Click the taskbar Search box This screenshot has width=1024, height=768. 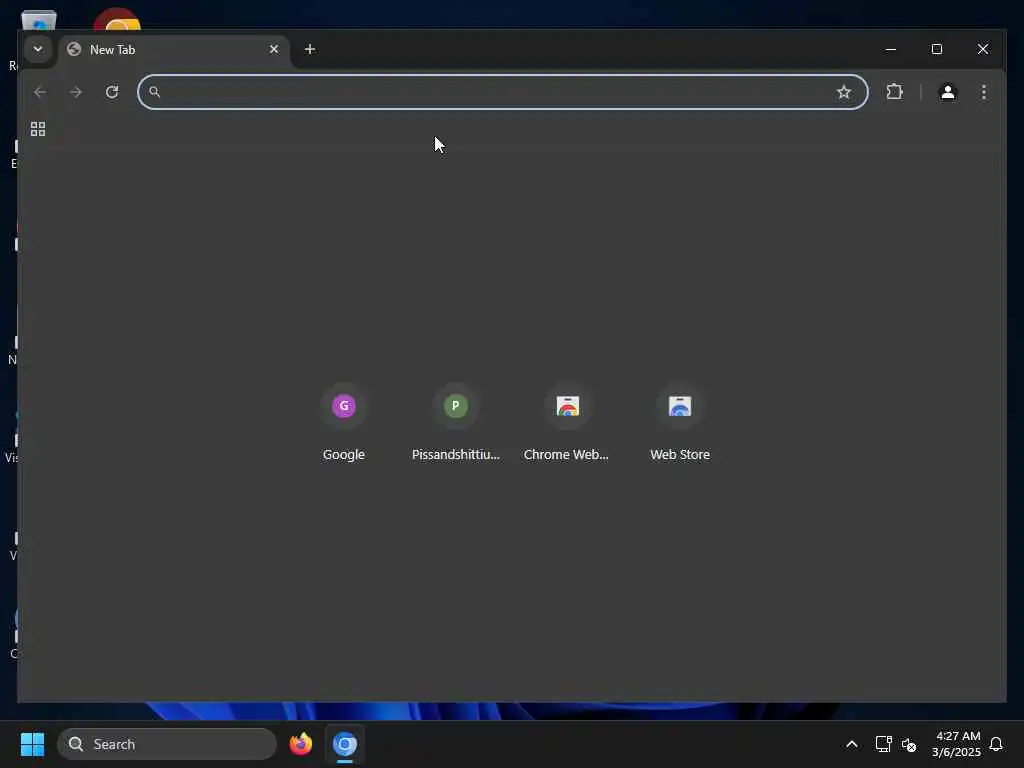(167, 744)
